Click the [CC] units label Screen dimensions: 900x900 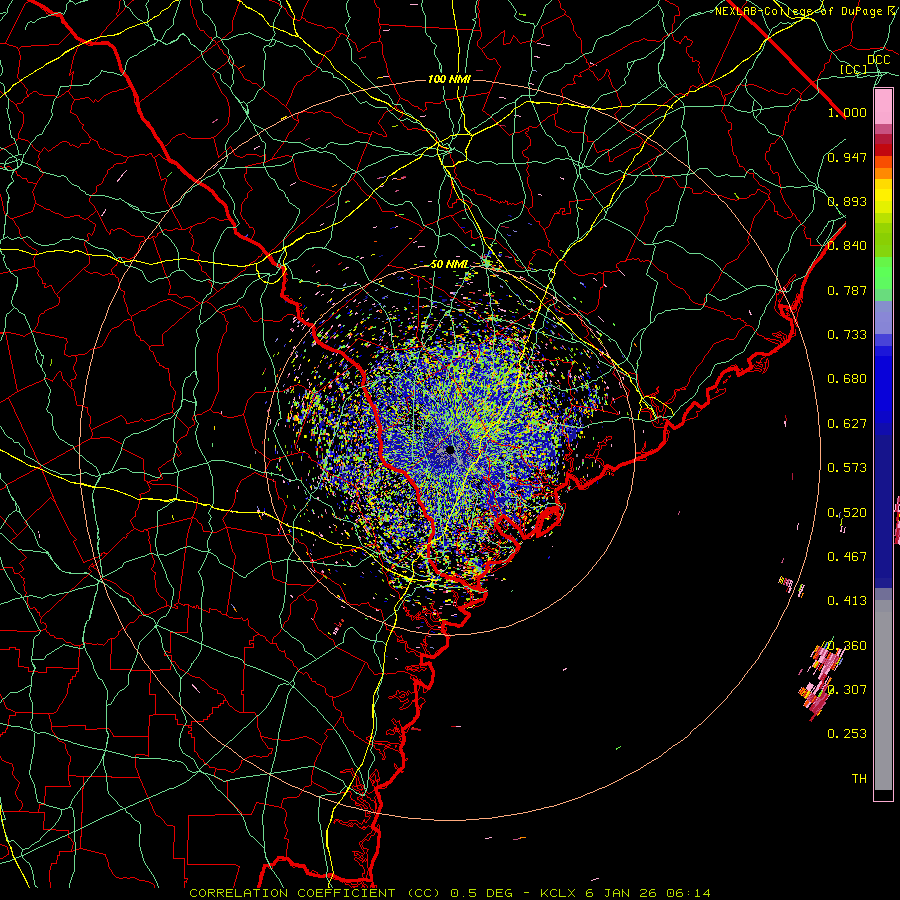point(854,69)
